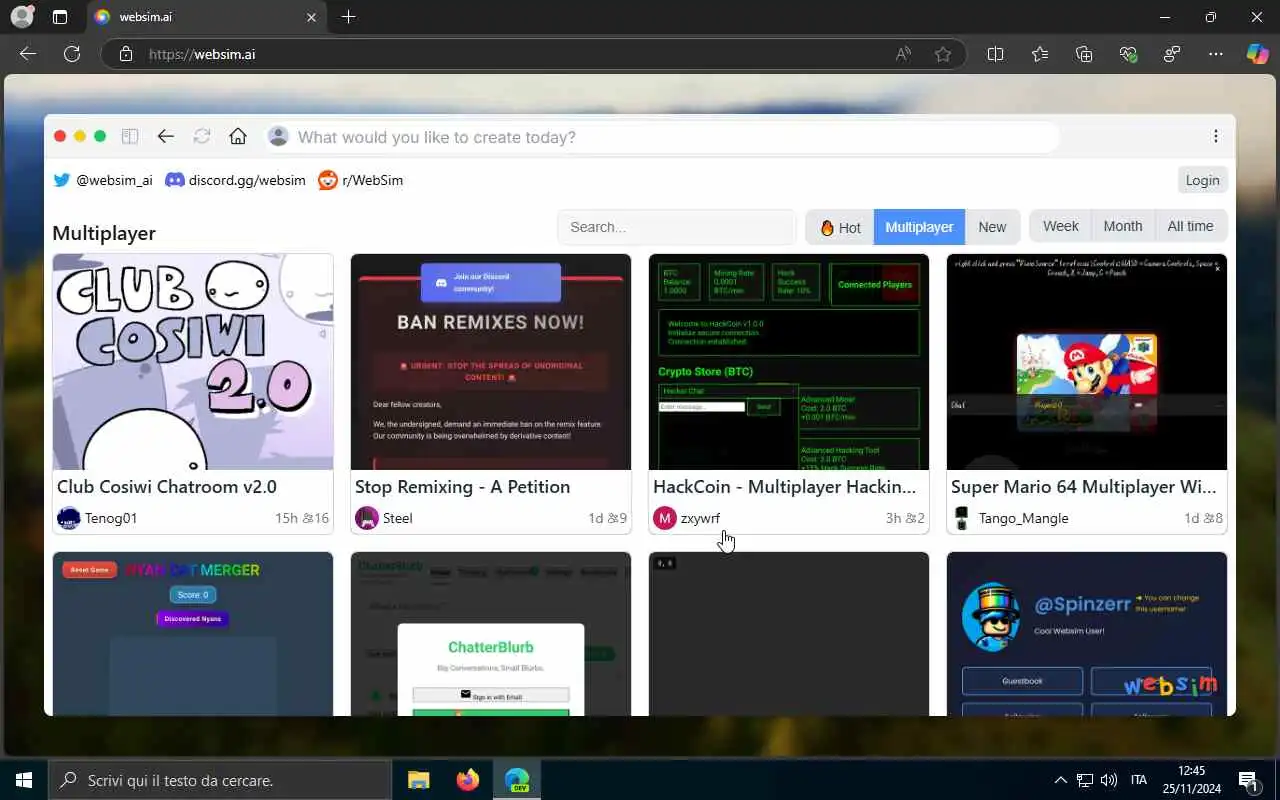Screen dimensions: 1280x800
Task: Click the websim back arrow
Action: coord(166,137)
